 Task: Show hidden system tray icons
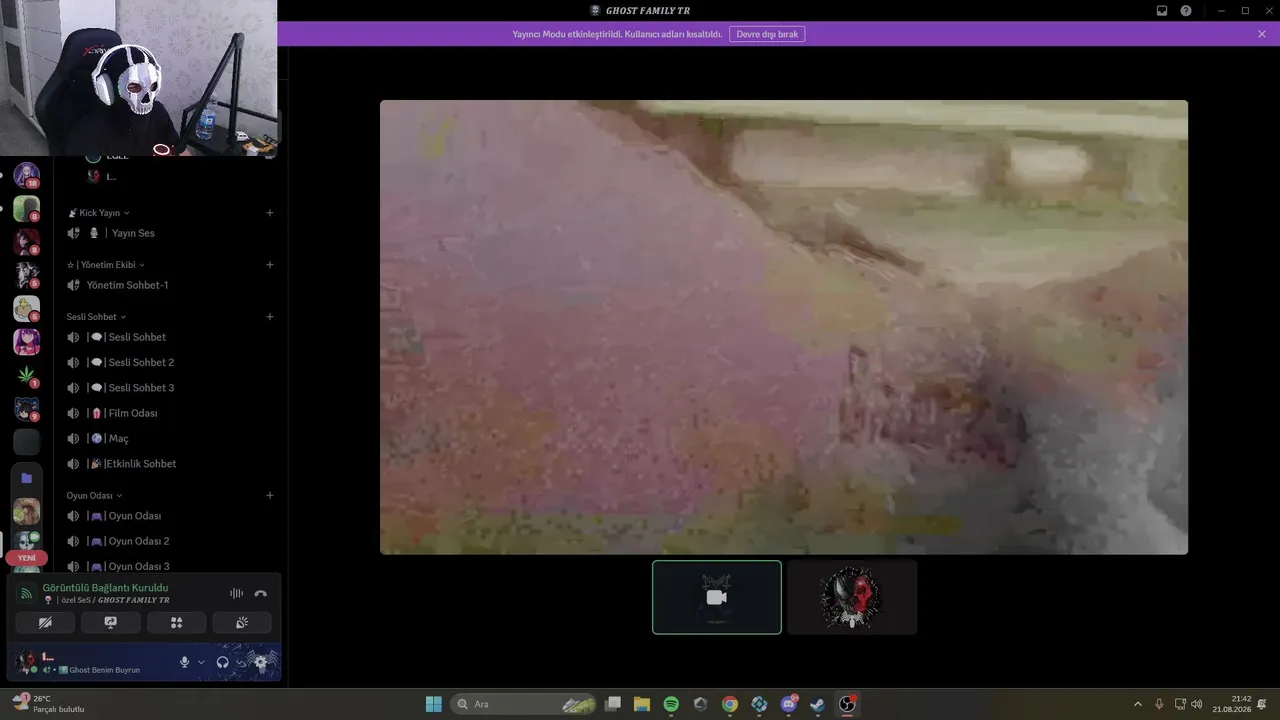click(1137, 704)
